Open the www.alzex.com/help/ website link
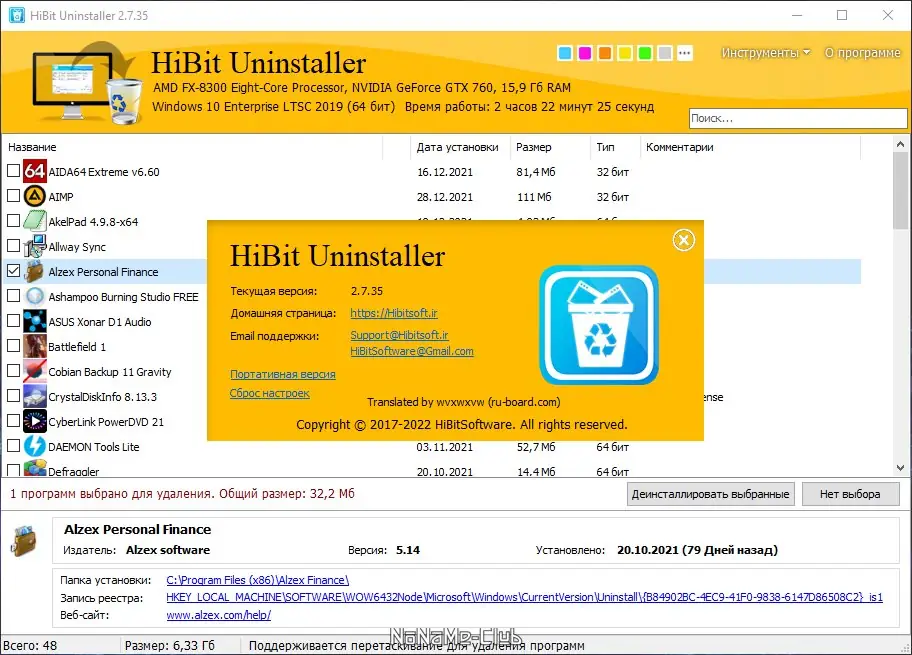Screen dimensions: 912x655 219,615
